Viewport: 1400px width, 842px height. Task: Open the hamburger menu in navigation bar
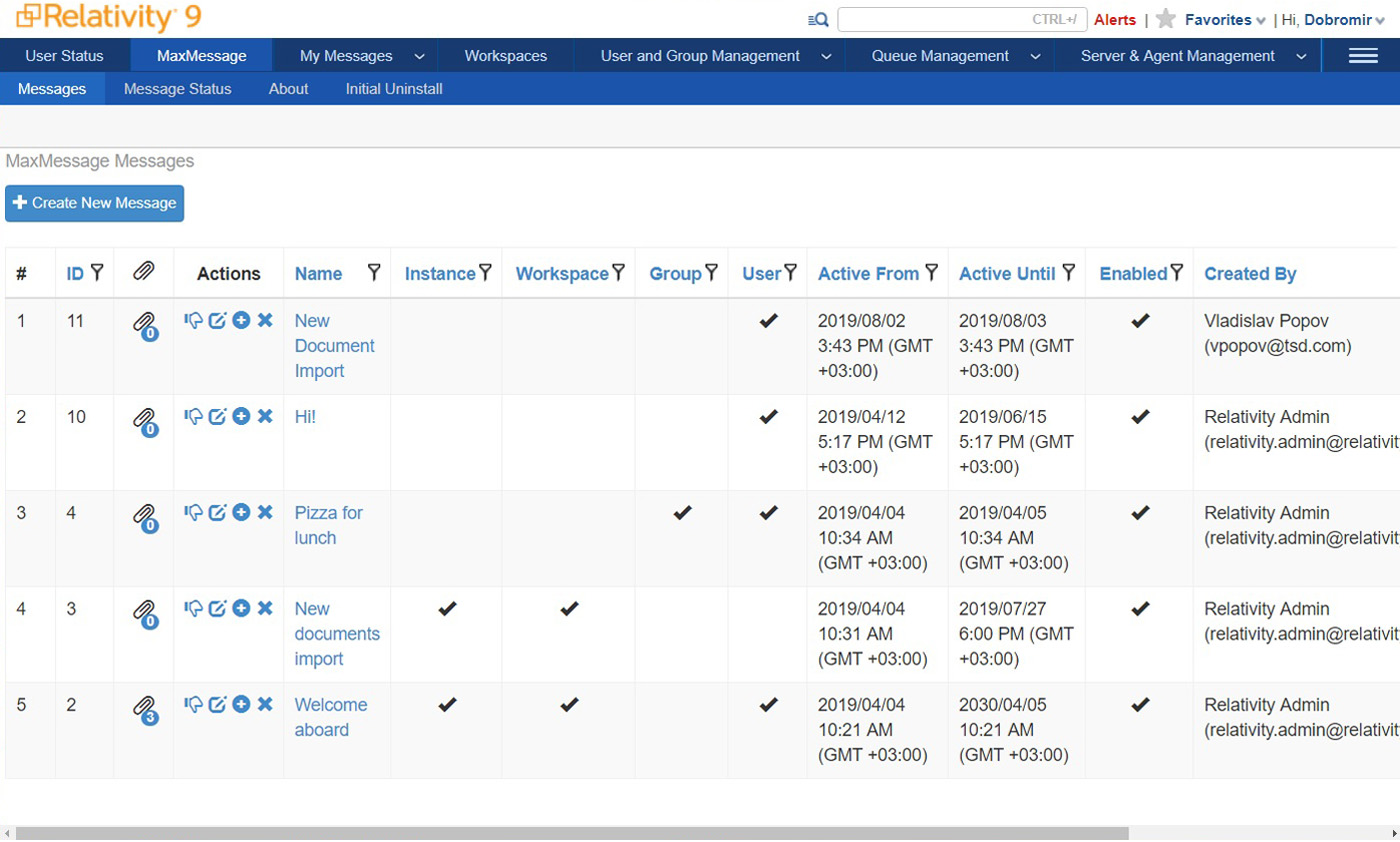point(1363,56)
